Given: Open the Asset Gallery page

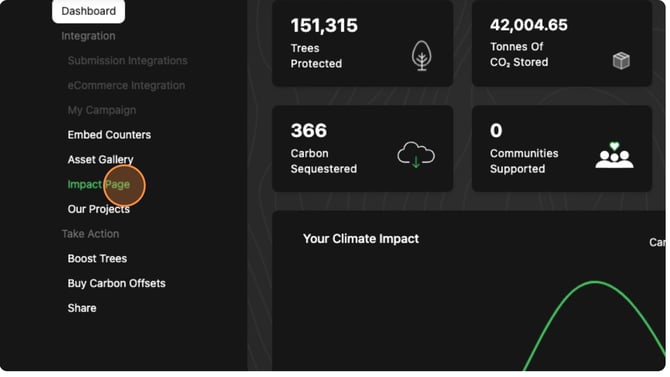Looking at the screenshot, I should coord(100,160).
